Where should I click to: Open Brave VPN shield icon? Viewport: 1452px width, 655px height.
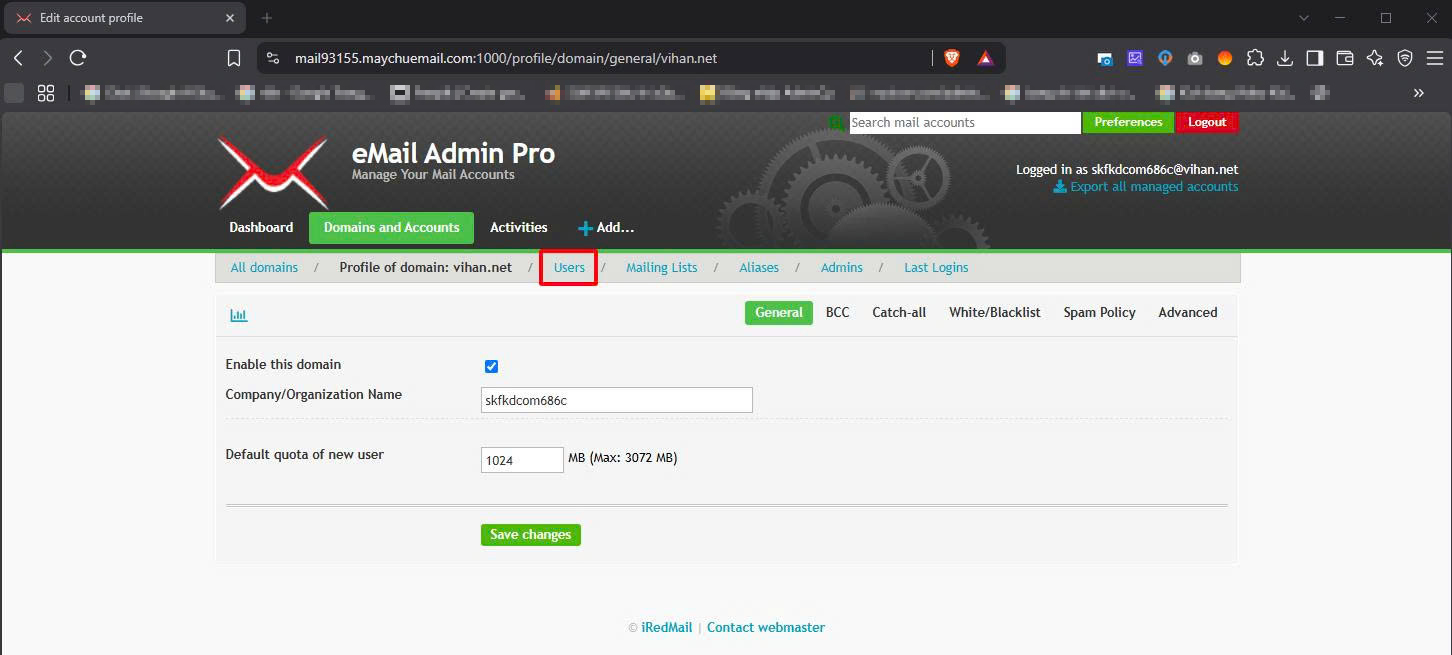[x=1405, y=58]
